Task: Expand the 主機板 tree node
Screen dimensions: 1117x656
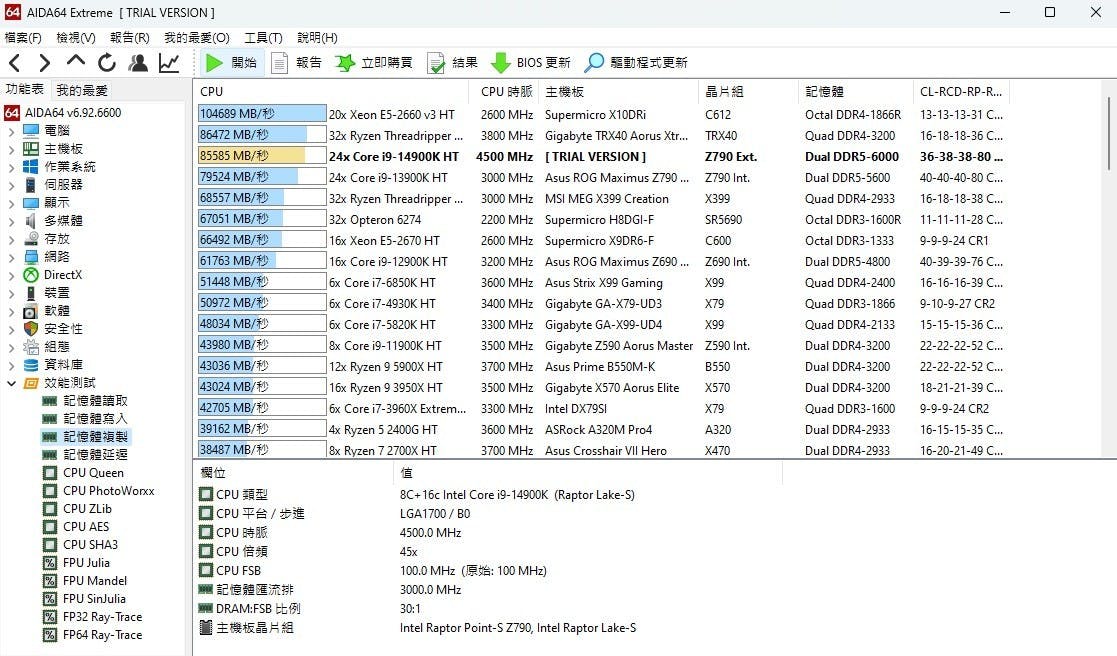Action: click(x=11, y=149)
